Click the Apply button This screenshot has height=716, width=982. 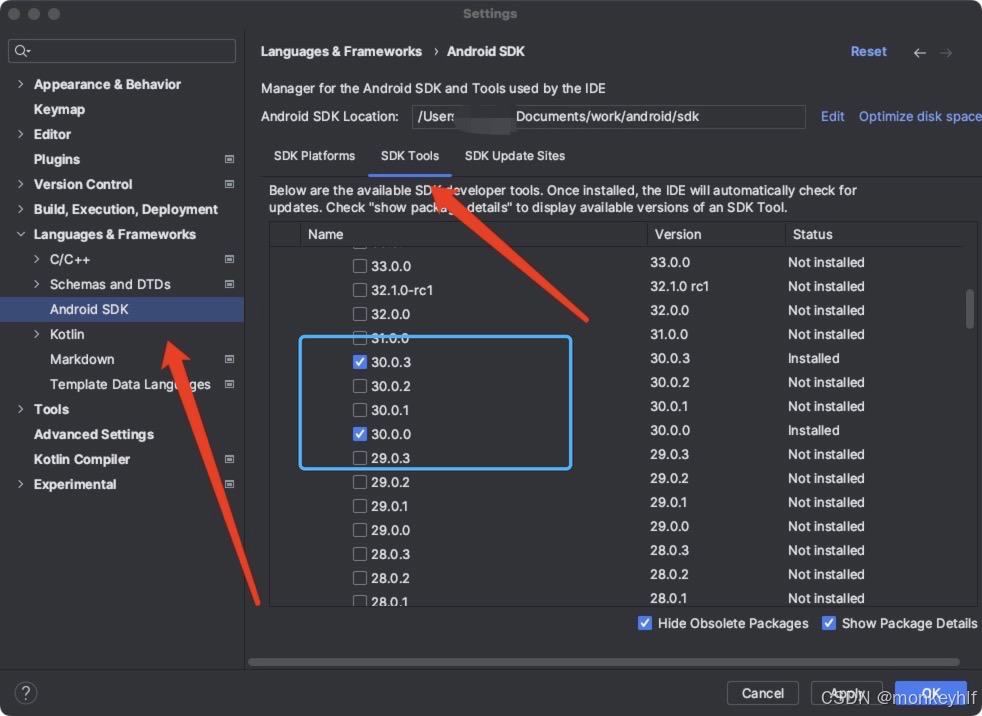tap(847, 693)
